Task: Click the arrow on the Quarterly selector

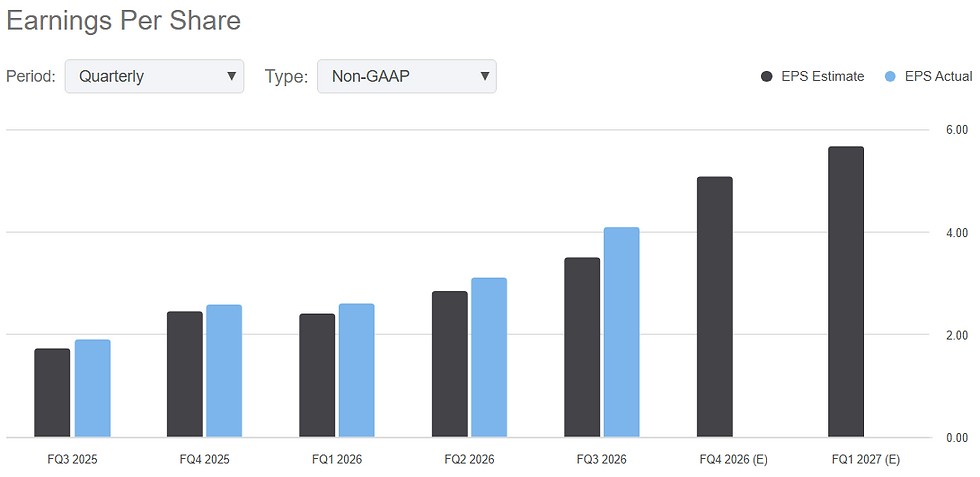Action: [231, 76]
